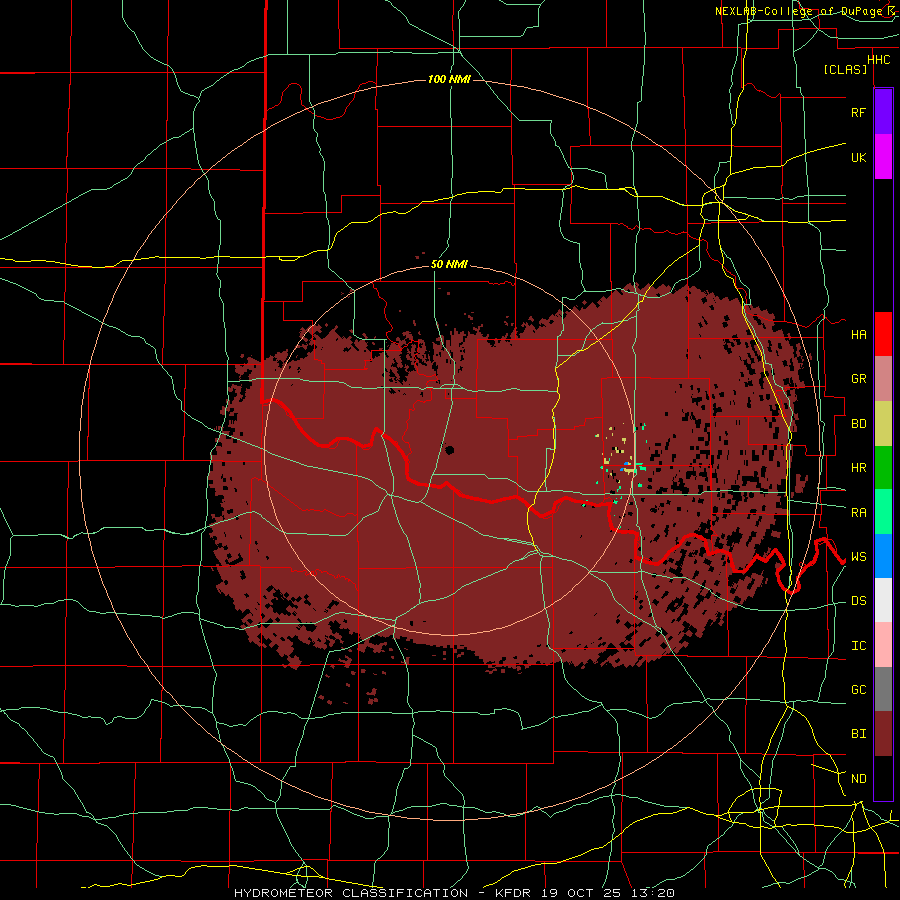Click the WS legend label
Screen dimensions: 900x900
click(x=858, y=556)
